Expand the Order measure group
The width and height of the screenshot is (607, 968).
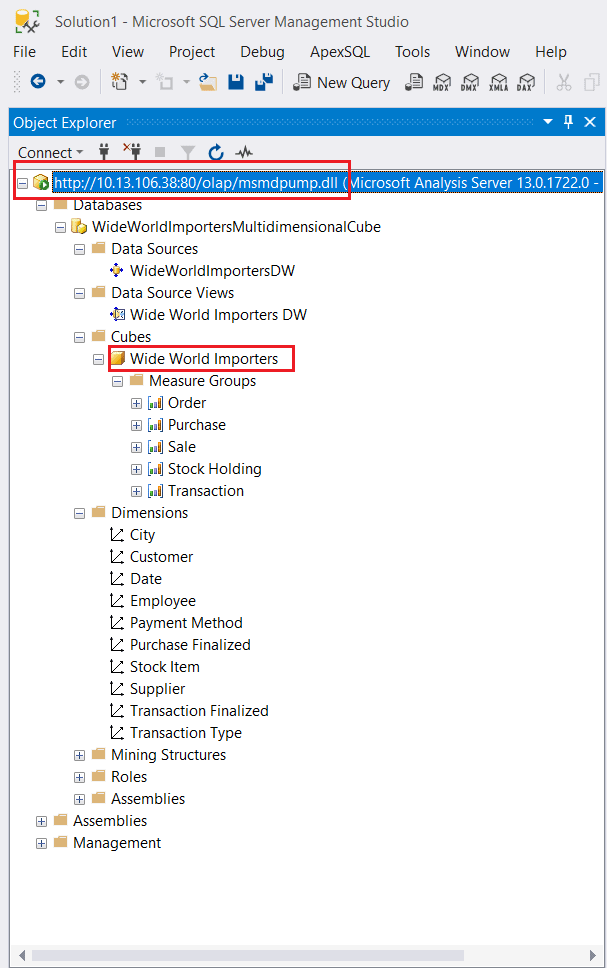coord(137,403)
